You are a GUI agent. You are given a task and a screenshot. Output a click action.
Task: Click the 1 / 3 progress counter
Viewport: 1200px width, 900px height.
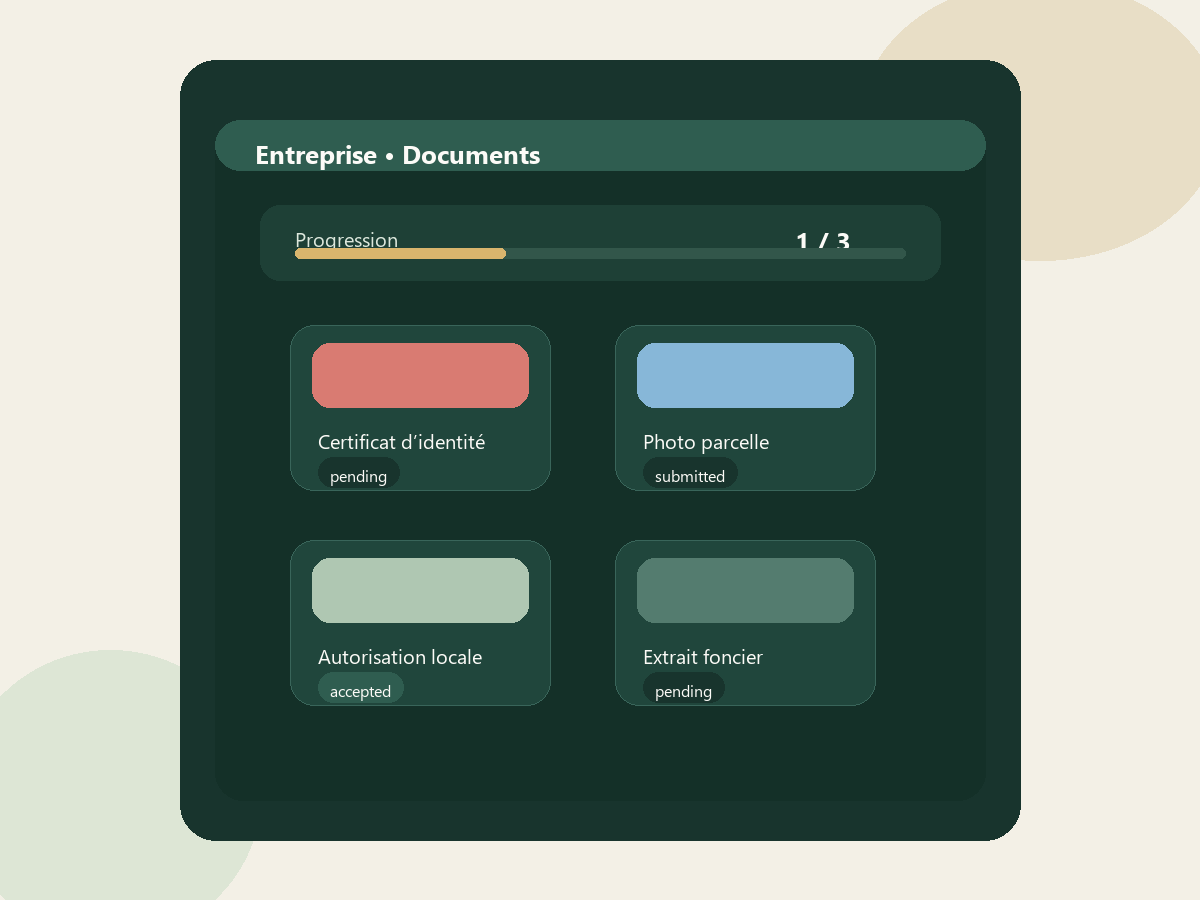tap(822, 240)
